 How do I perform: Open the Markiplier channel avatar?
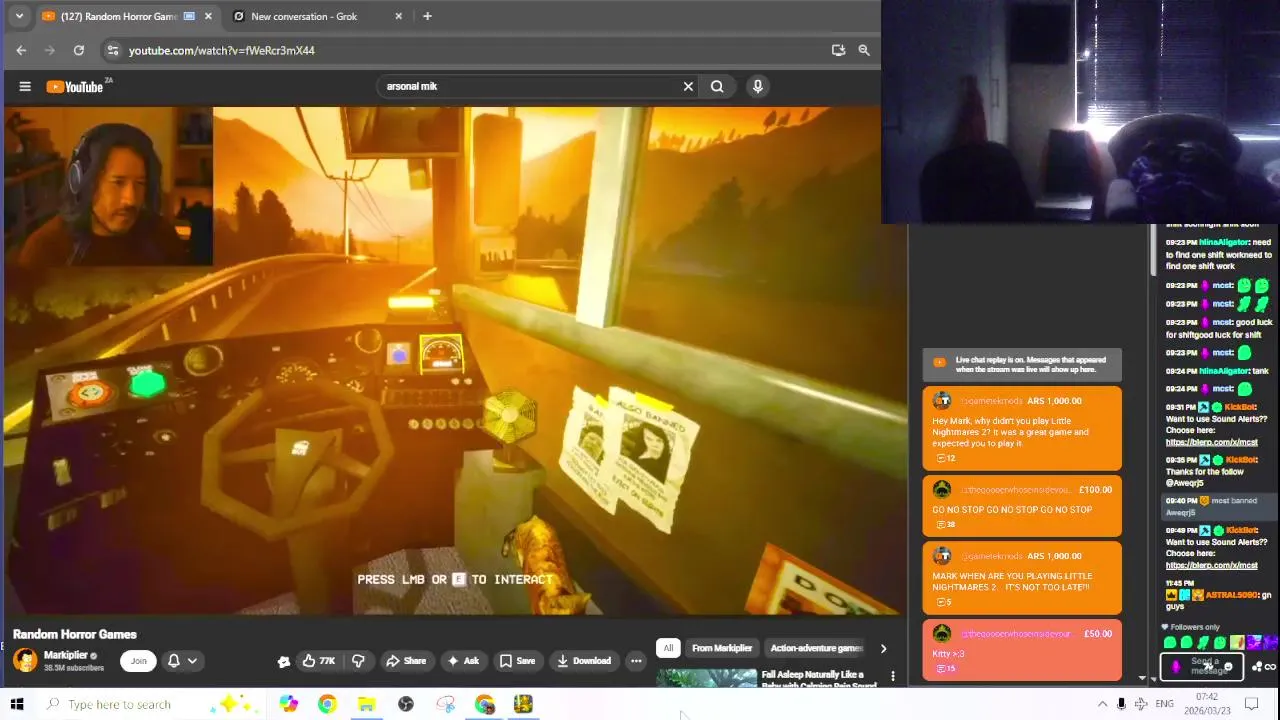[25, 660]
